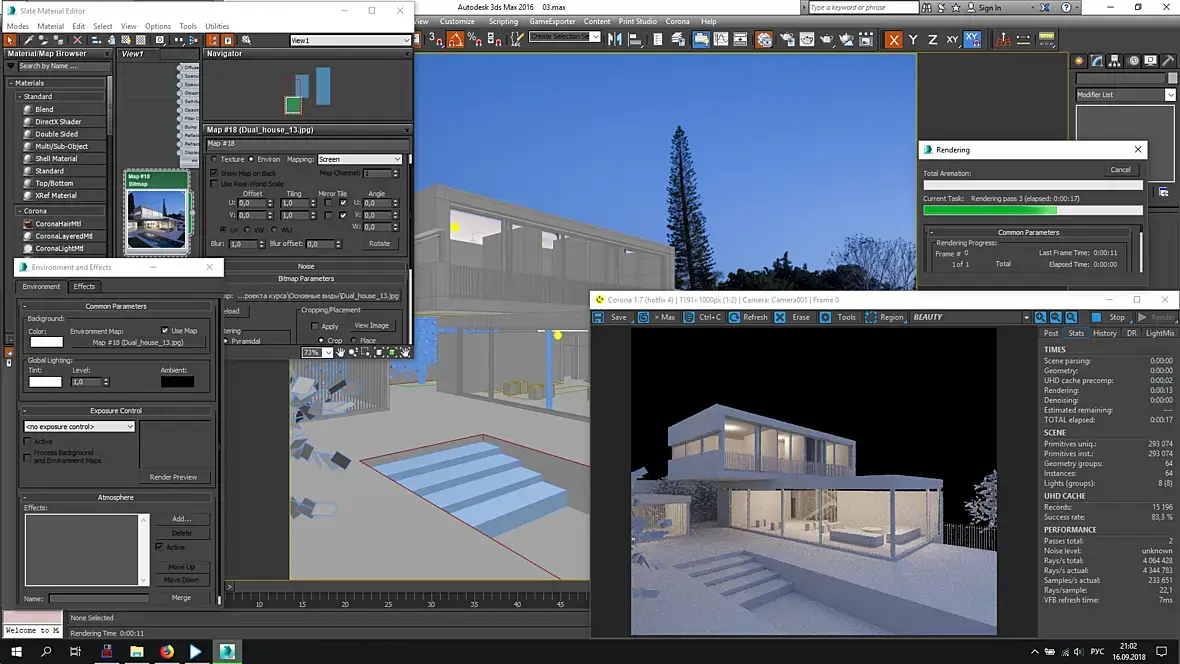Open the LightMix tab

(1160, 333)
